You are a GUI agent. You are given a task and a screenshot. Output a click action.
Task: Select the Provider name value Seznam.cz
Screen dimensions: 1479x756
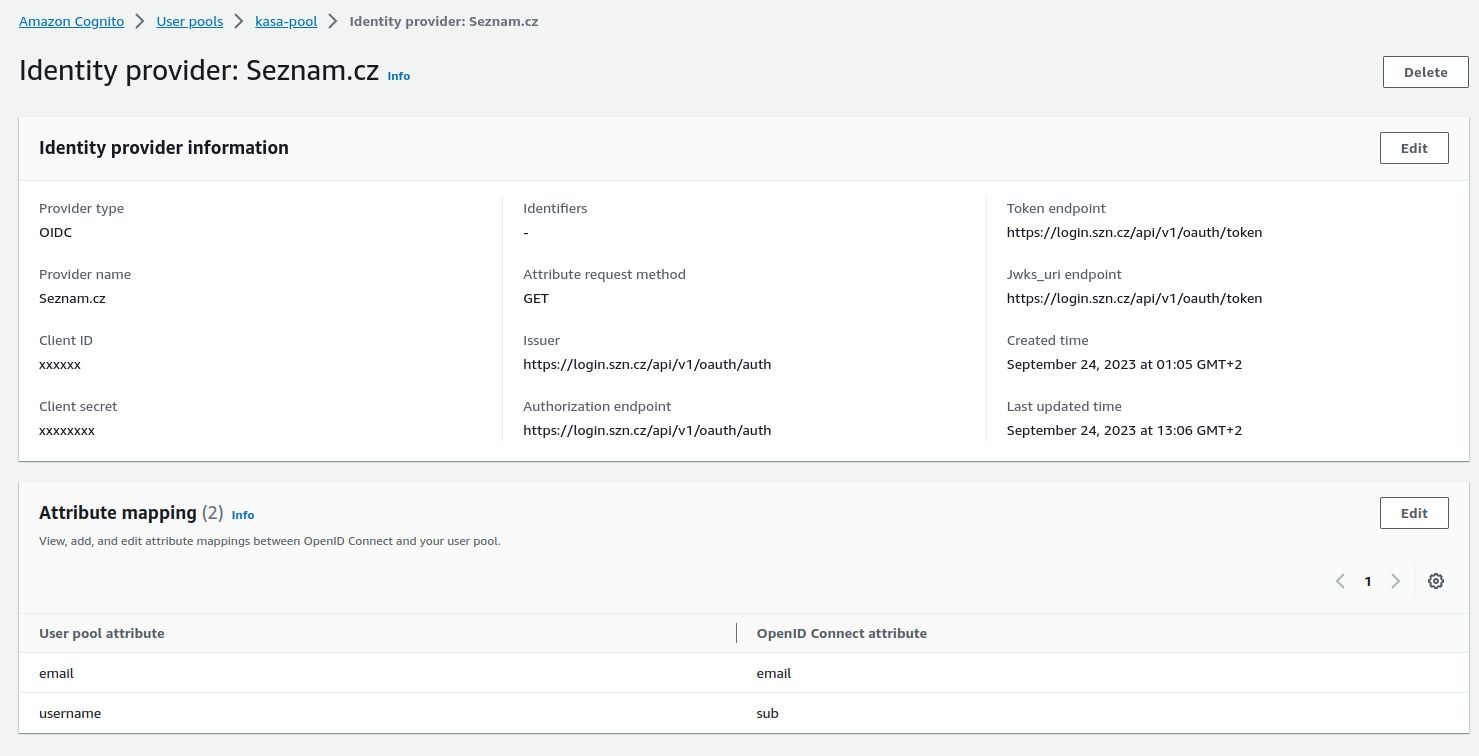pyautogui.click(x=72, y=298)
